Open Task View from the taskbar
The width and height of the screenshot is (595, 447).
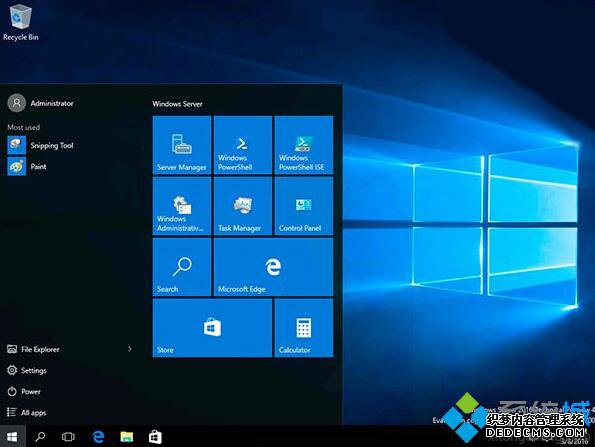(68, 437)
